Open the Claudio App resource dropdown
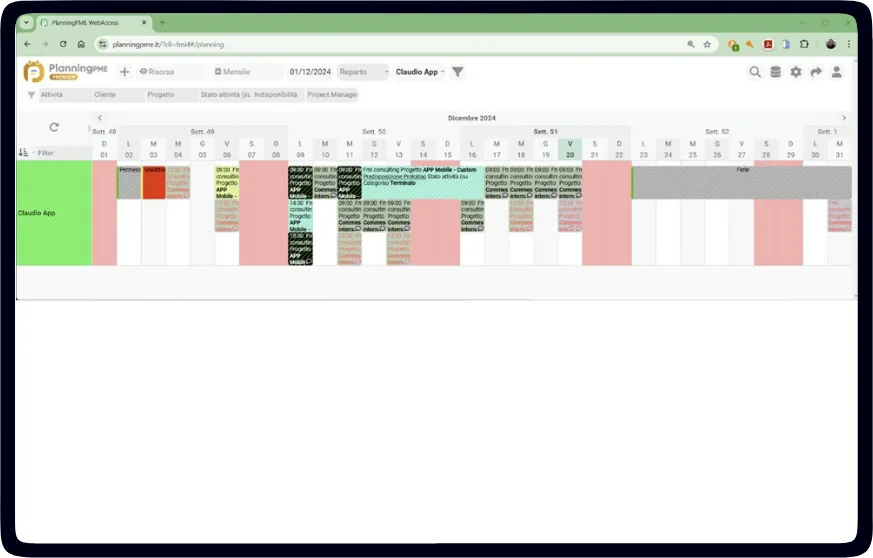873x558 pixels. point(420,72)
